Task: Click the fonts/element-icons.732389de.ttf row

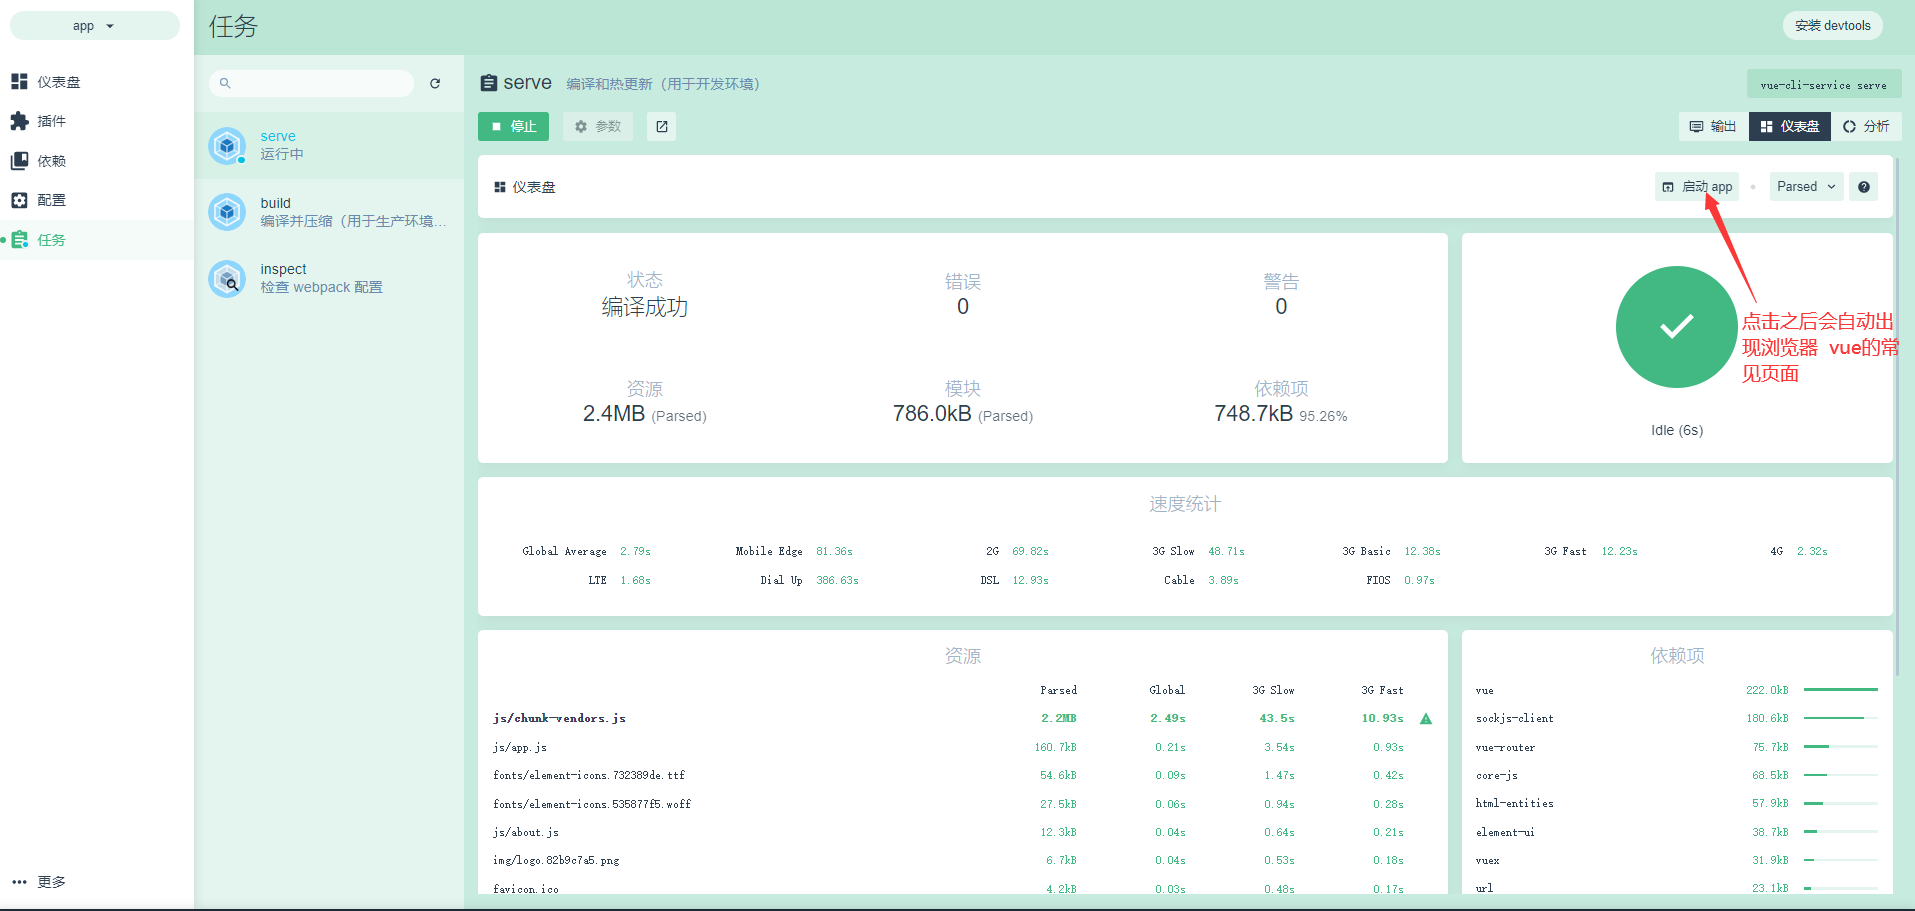Action: point(963,775)
